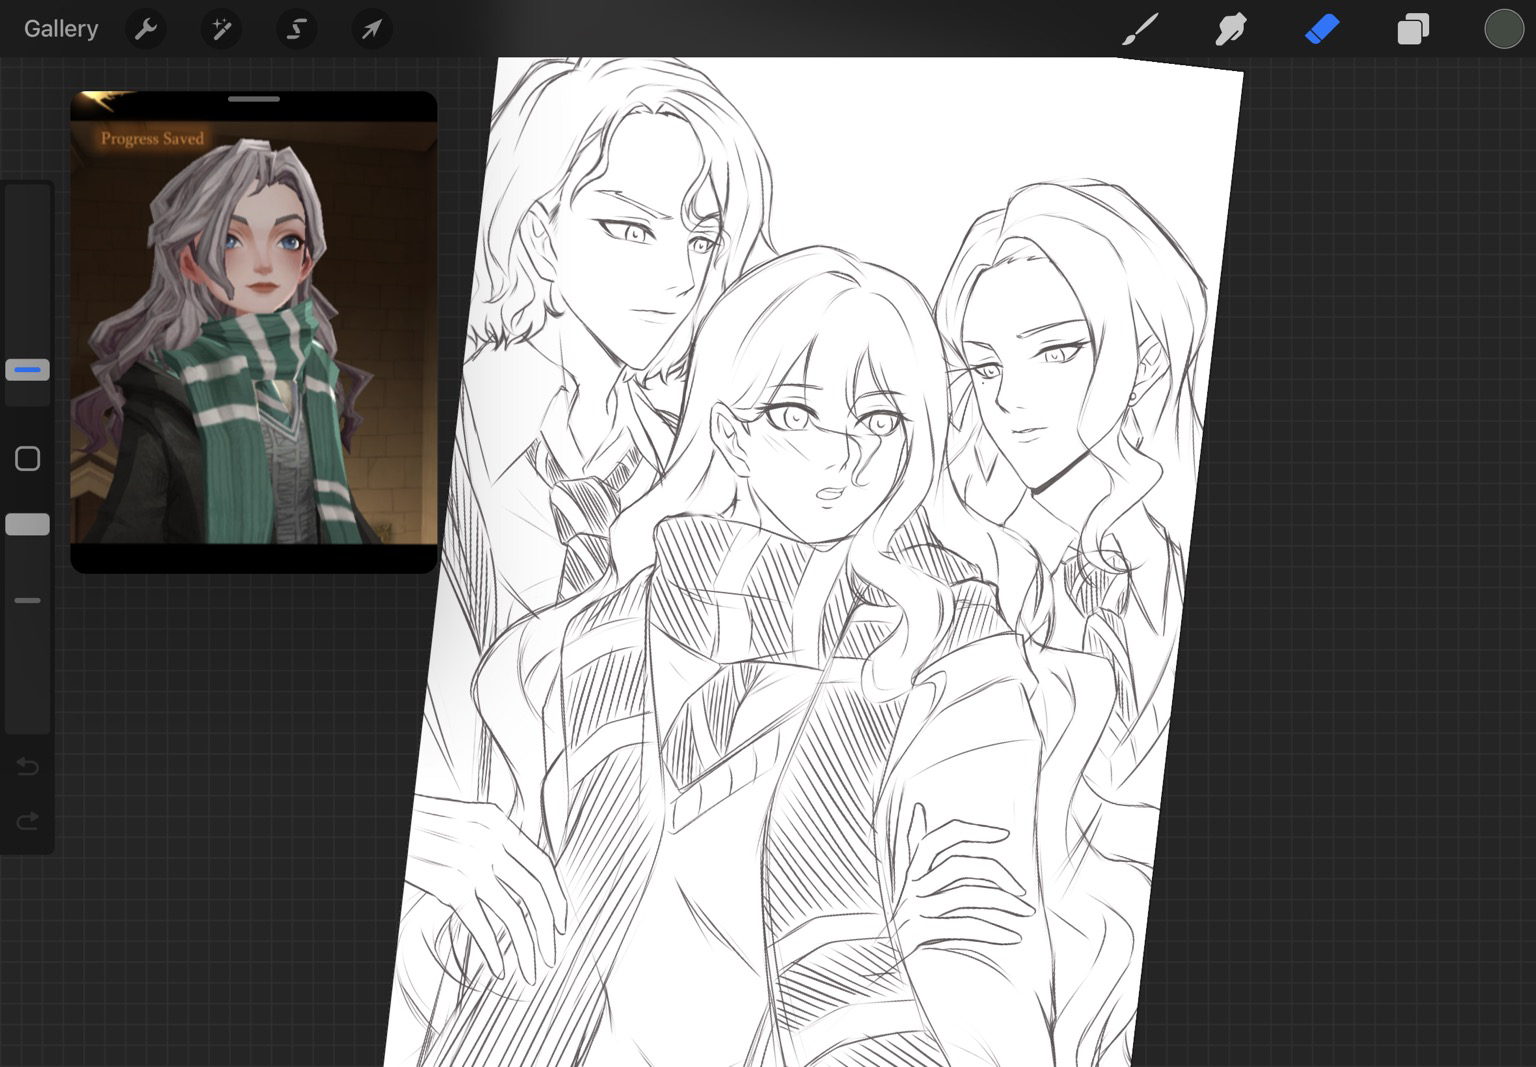Tap the reference window drag handle bar
This screenshot has width=1536, height=1067.
254,99
